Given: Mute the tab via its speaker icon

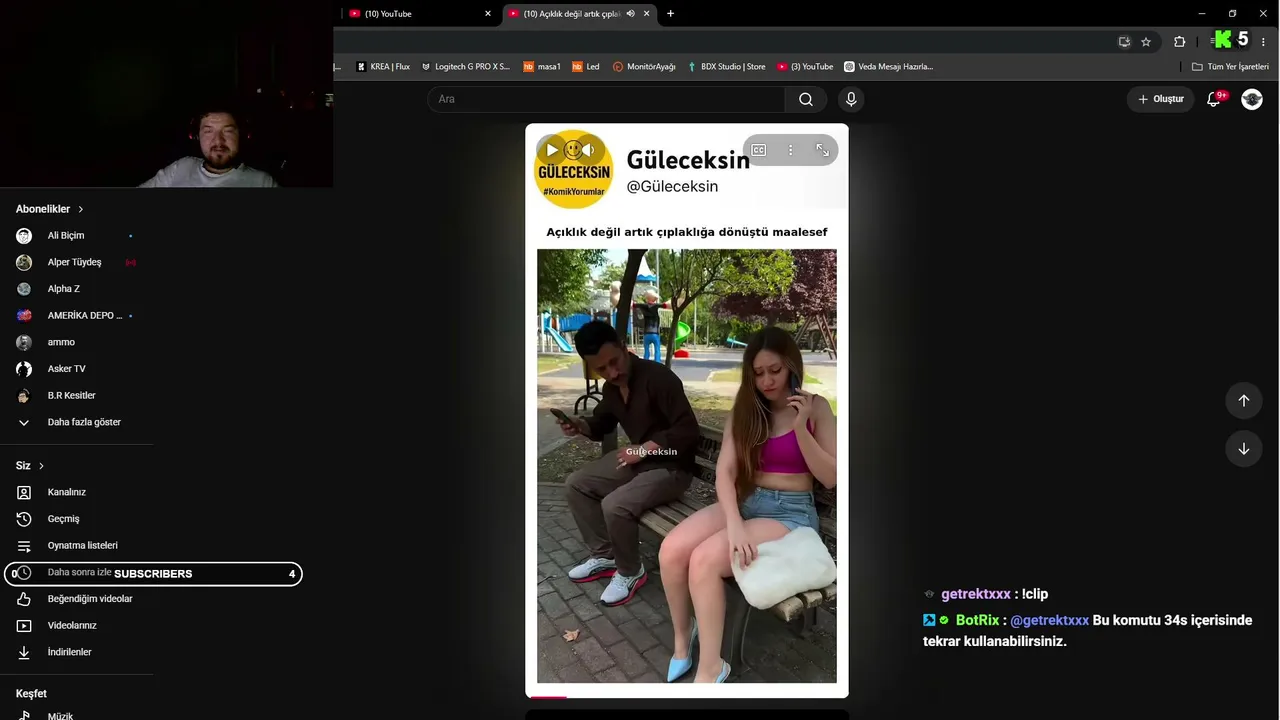Looking at the screenshot, I should coord(630,14).
